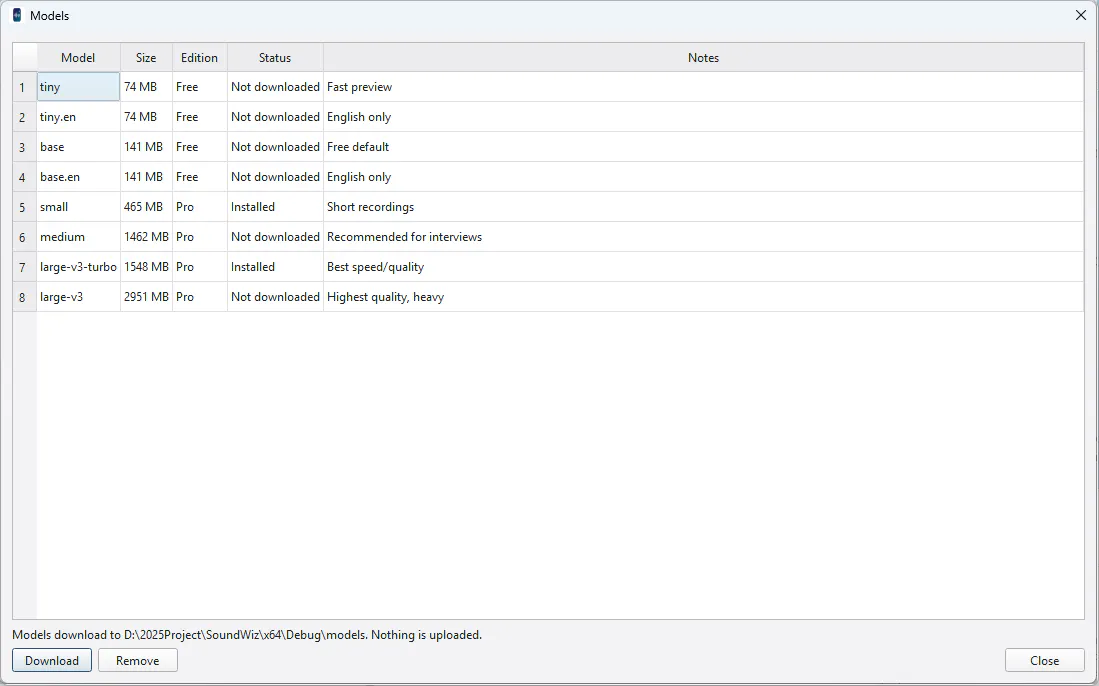
Task: Click the '1548 MB' size cell
Action: tap(146, 267)
